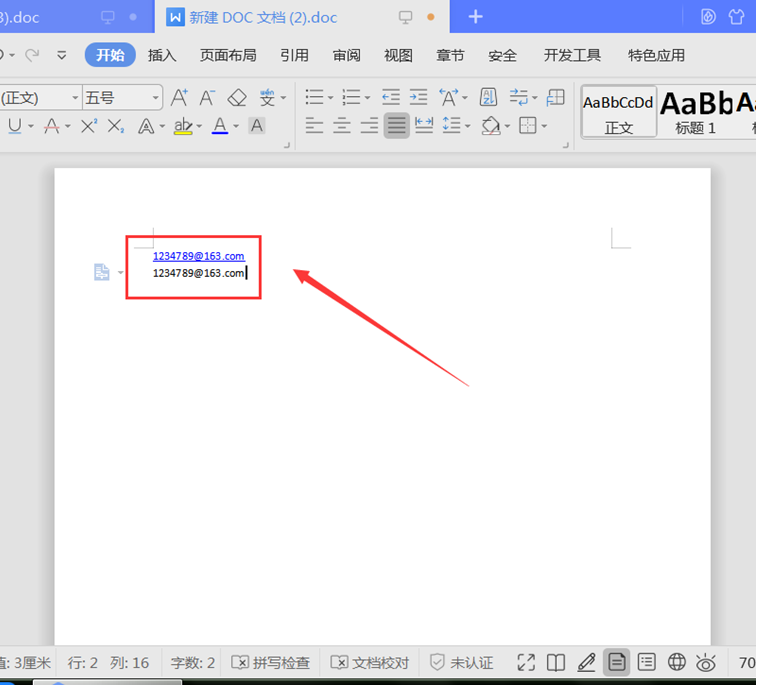The width and height of the screenshot is (757, 685).
Task: Go to the 引用 ribbon tab
Action: (294, 56)
